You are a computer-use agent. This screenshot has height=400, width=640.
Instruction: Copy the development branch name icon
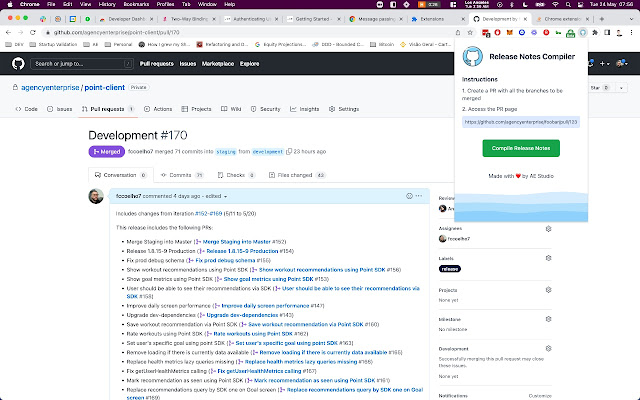(291, 152)
